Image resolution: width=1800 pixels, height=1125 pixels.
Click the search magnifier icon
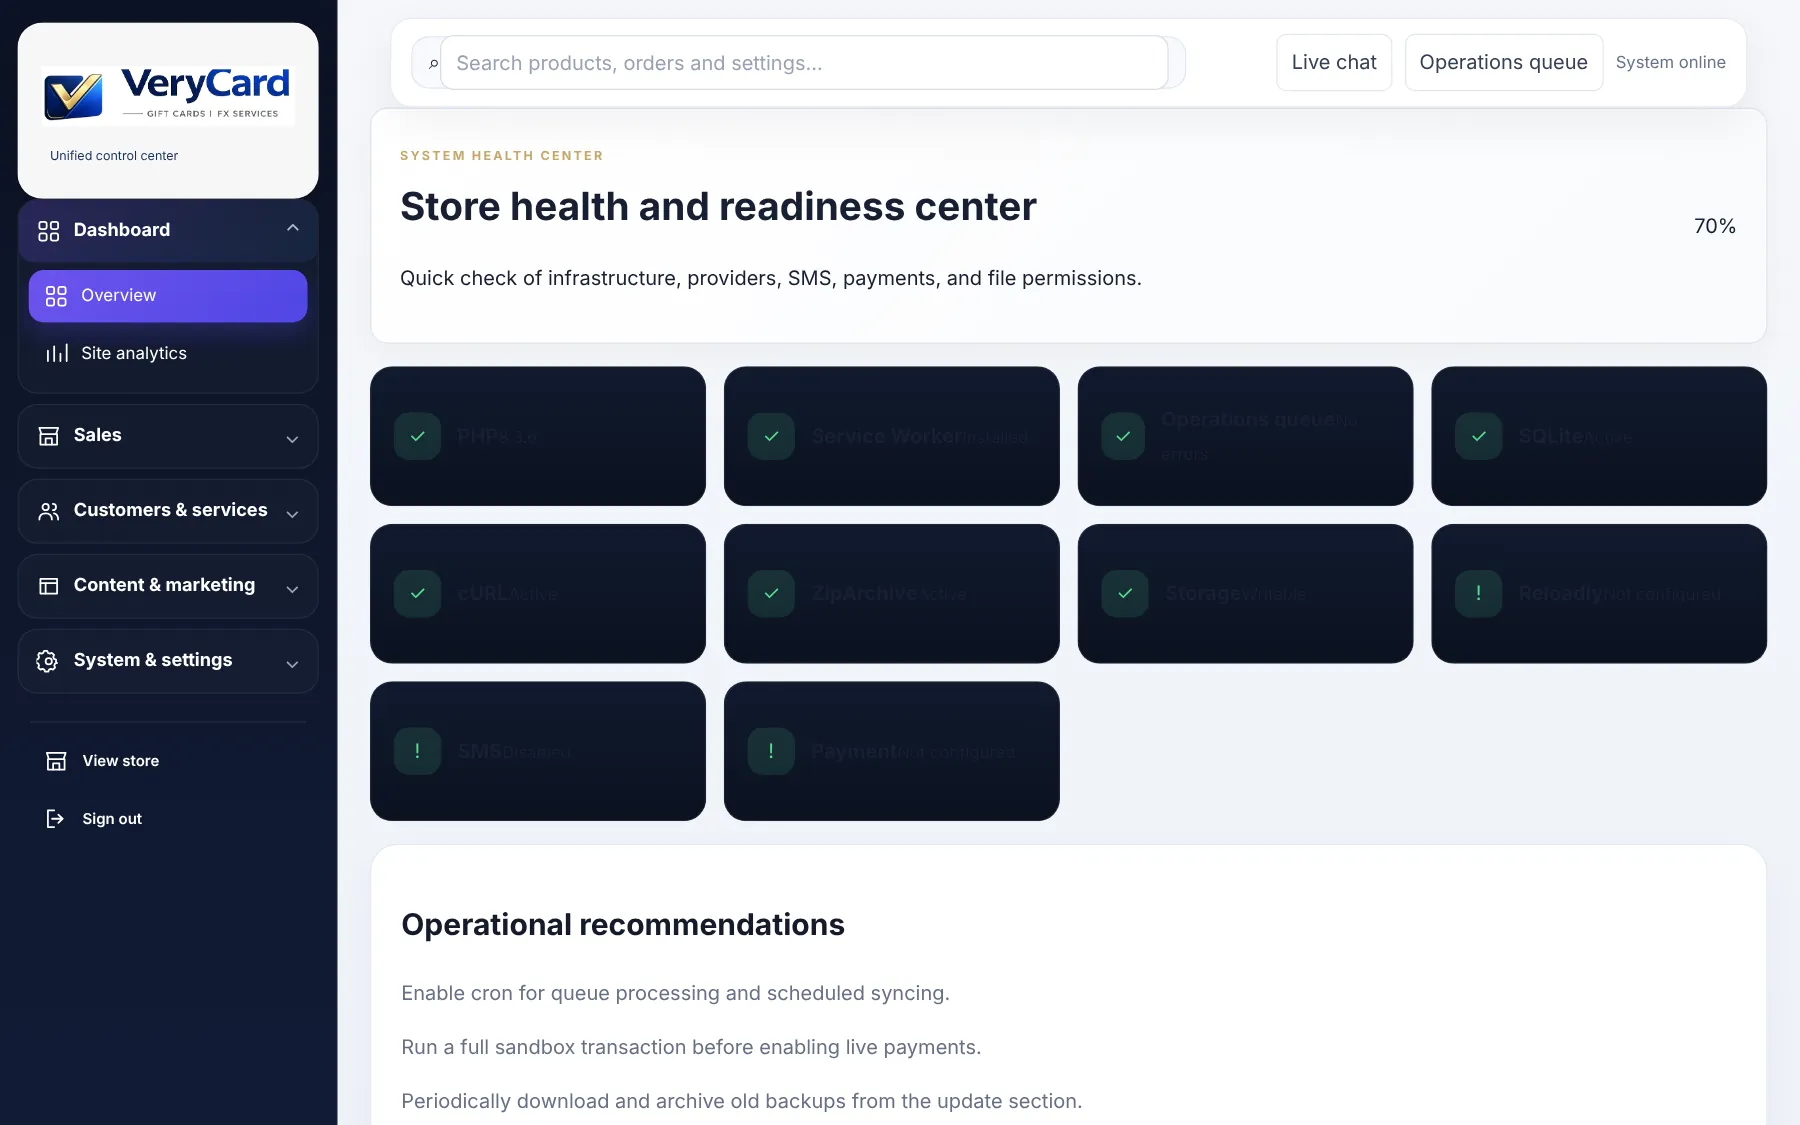[x=433, y=64]
